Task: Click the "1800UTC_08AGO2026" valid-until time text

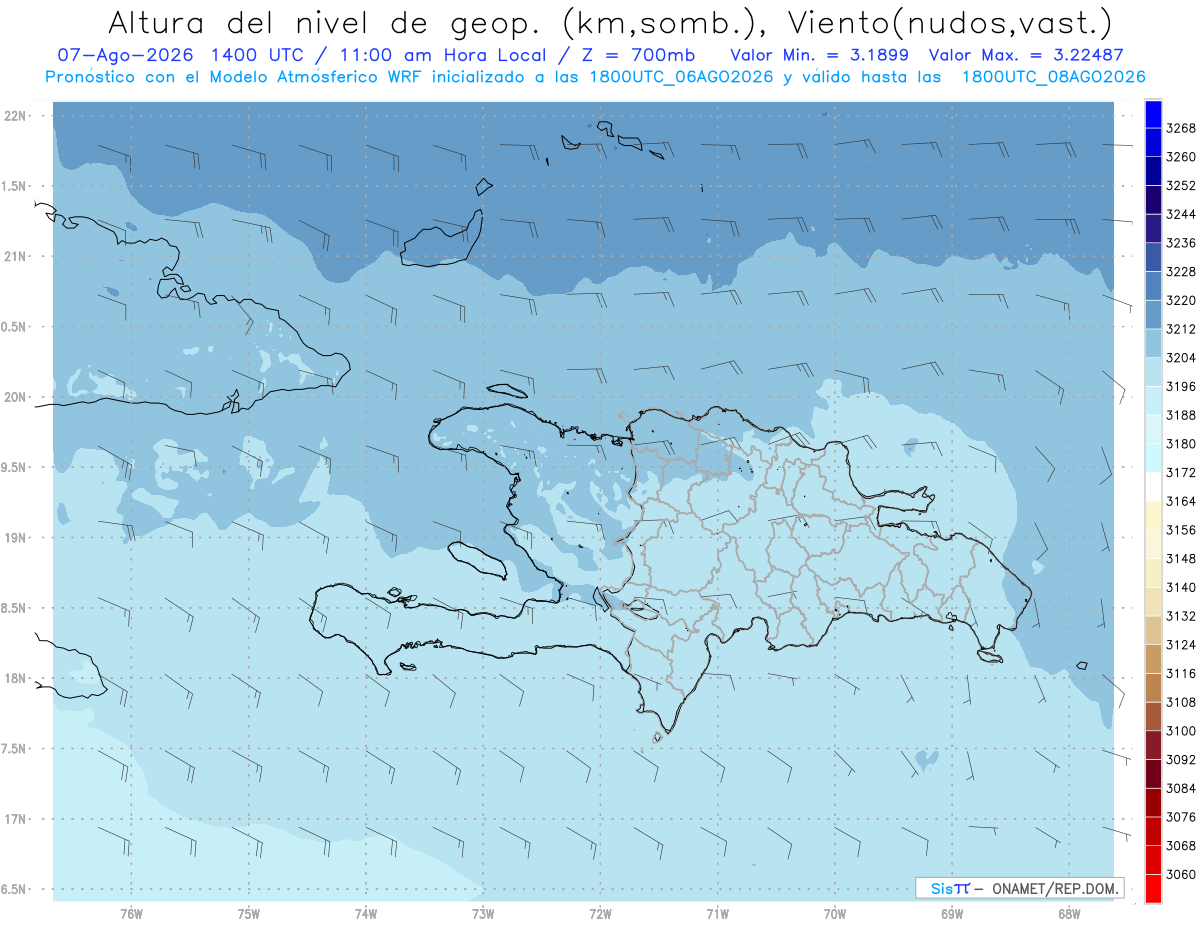Action: (1053, 77)
